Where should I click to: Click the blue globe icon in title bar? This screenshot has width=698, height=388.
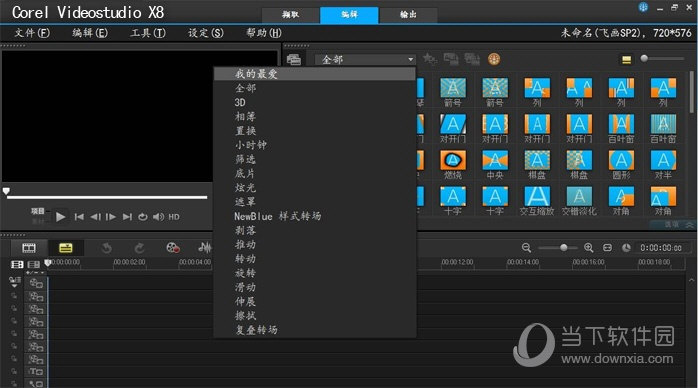tap(643, 7)
